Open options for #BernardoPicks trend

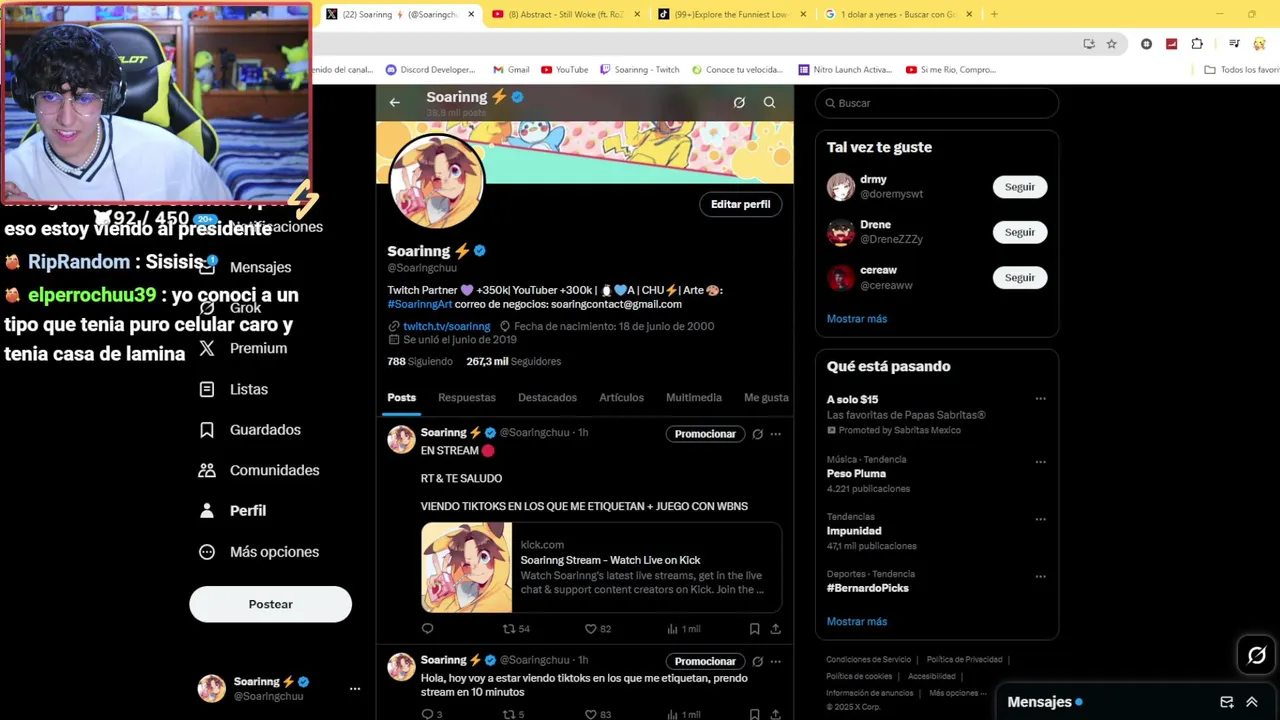coord(1040,577)
